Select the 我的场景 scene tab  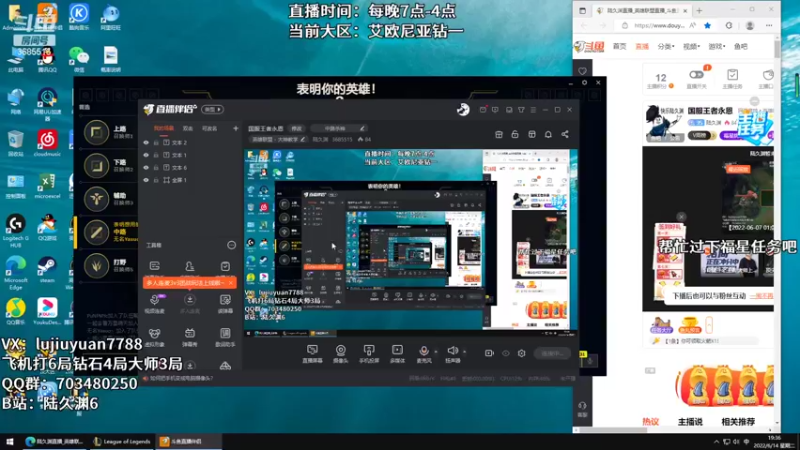(x=164, y=129)
